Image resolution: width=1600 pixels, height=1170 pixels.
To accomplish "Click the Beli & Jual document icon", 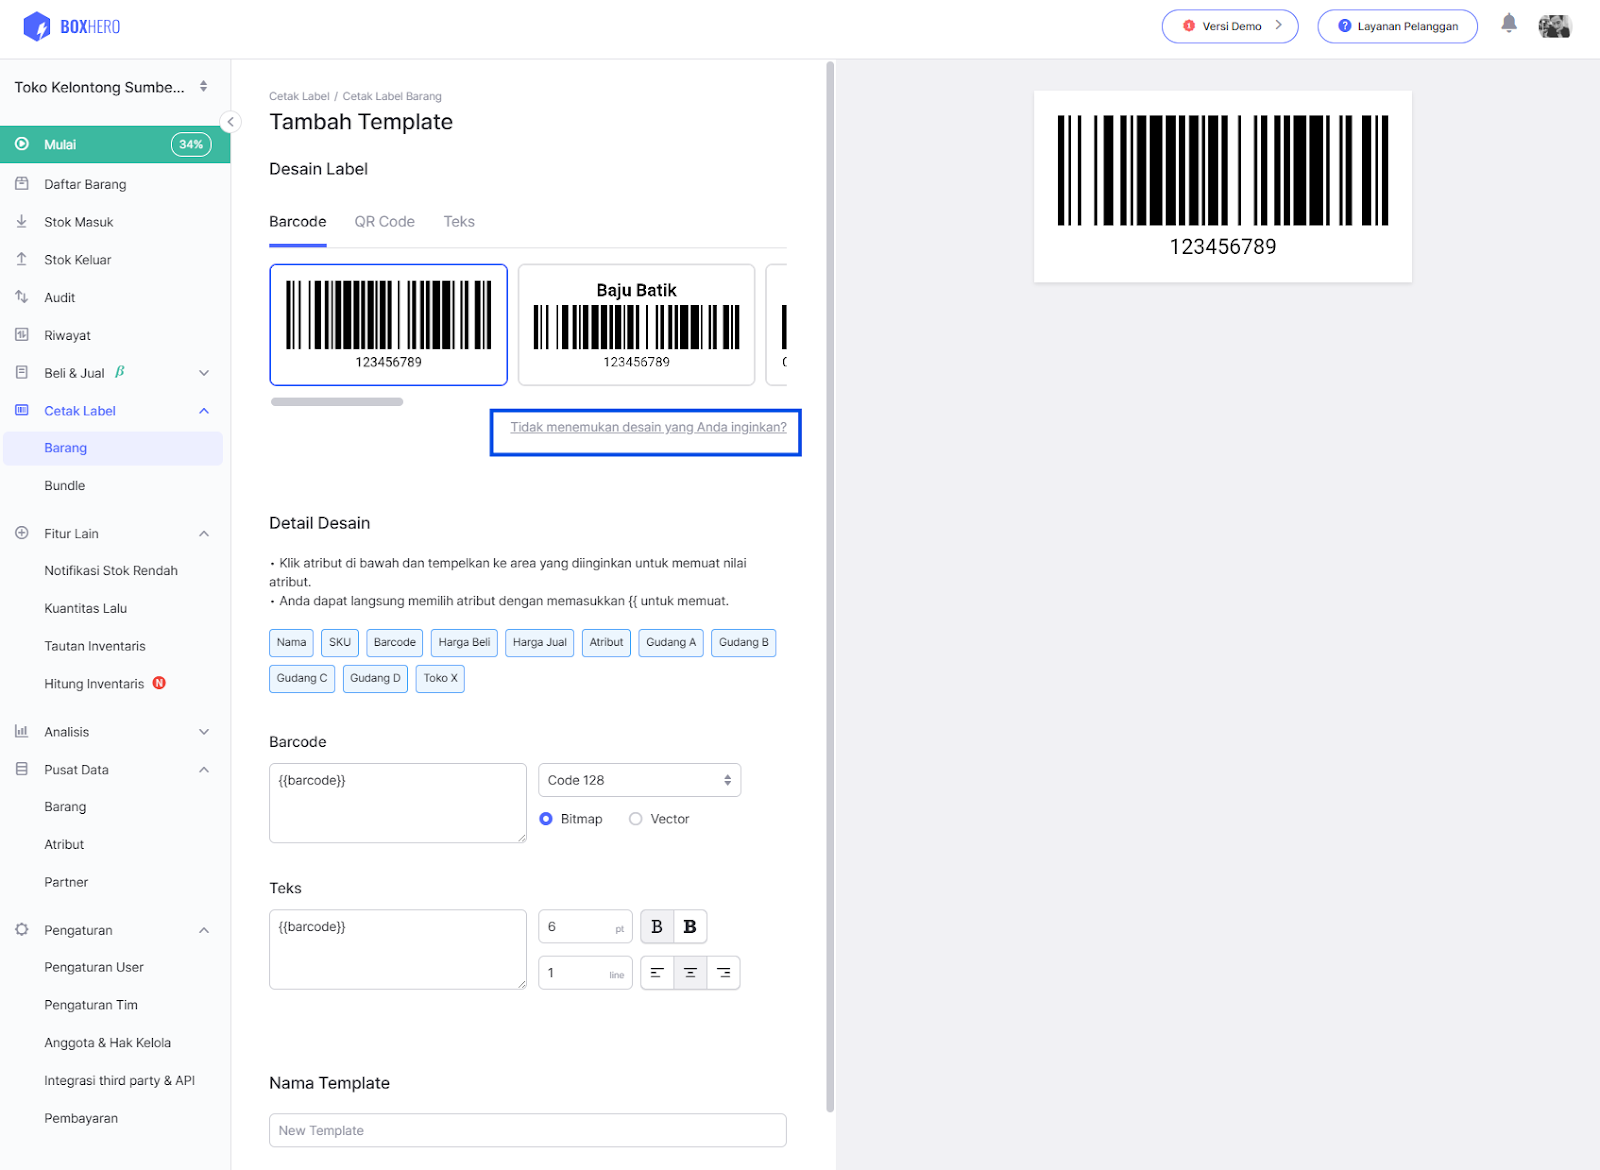I will pyautogui.click(x=22, y=372).
